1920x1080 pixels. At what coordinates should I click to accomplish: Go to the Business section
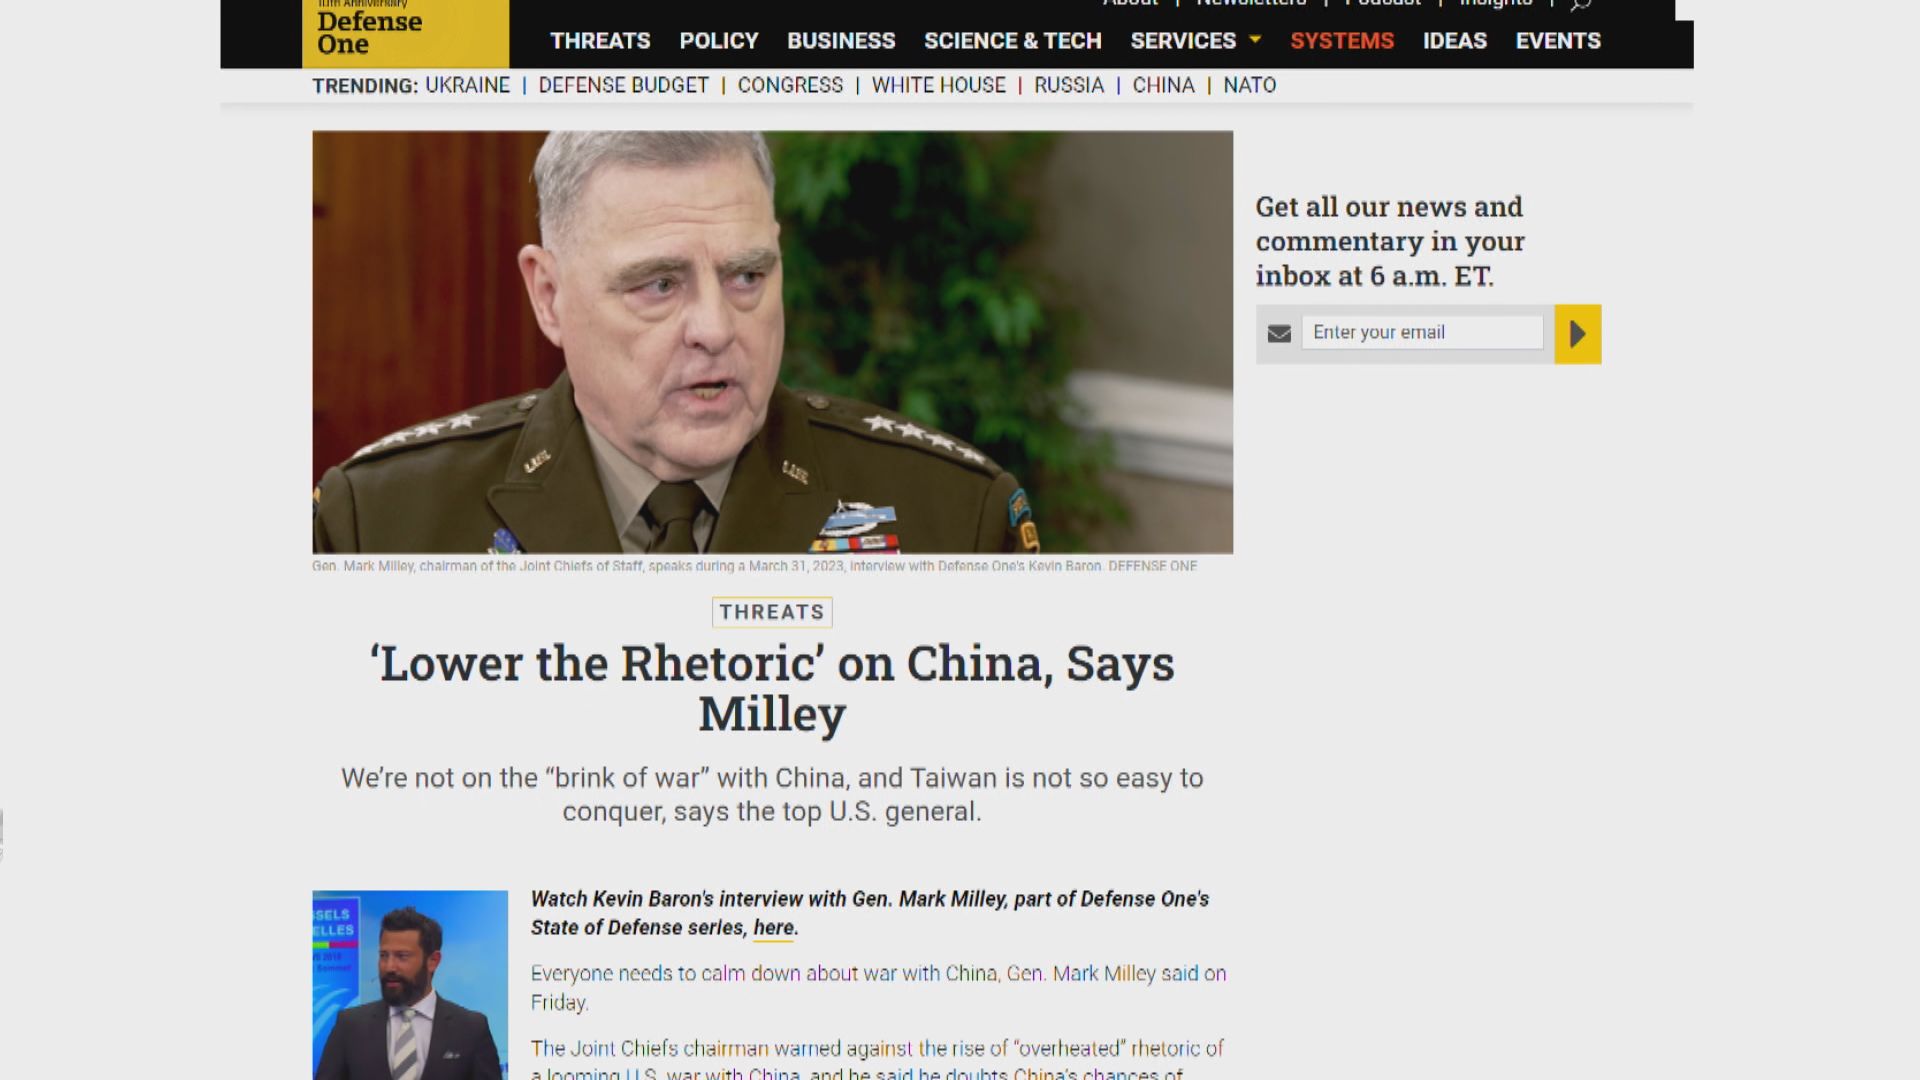pyautogui.click(x=840, y=41)
